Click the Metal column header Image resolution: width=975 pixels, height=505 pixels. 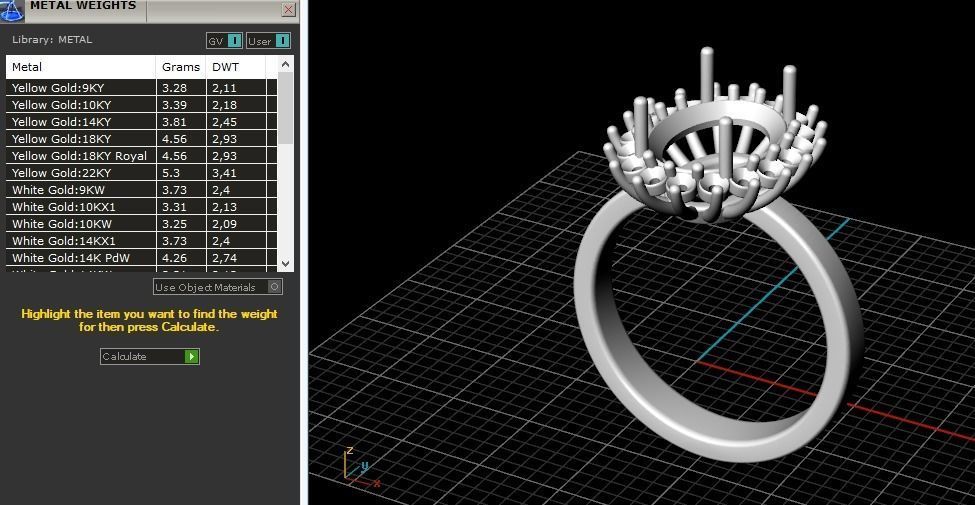81,67
